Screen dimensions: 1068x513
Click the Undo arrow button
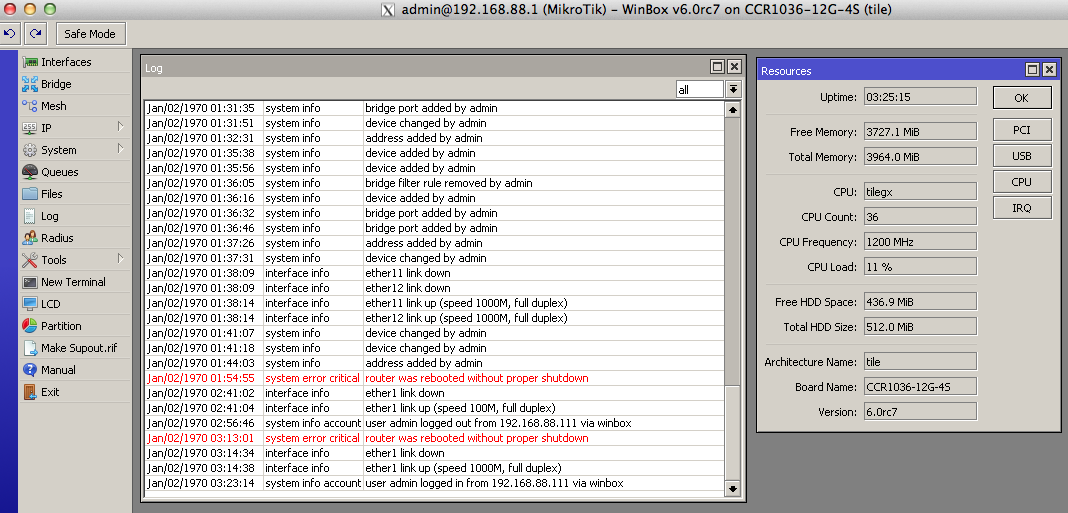coord(10,33)
